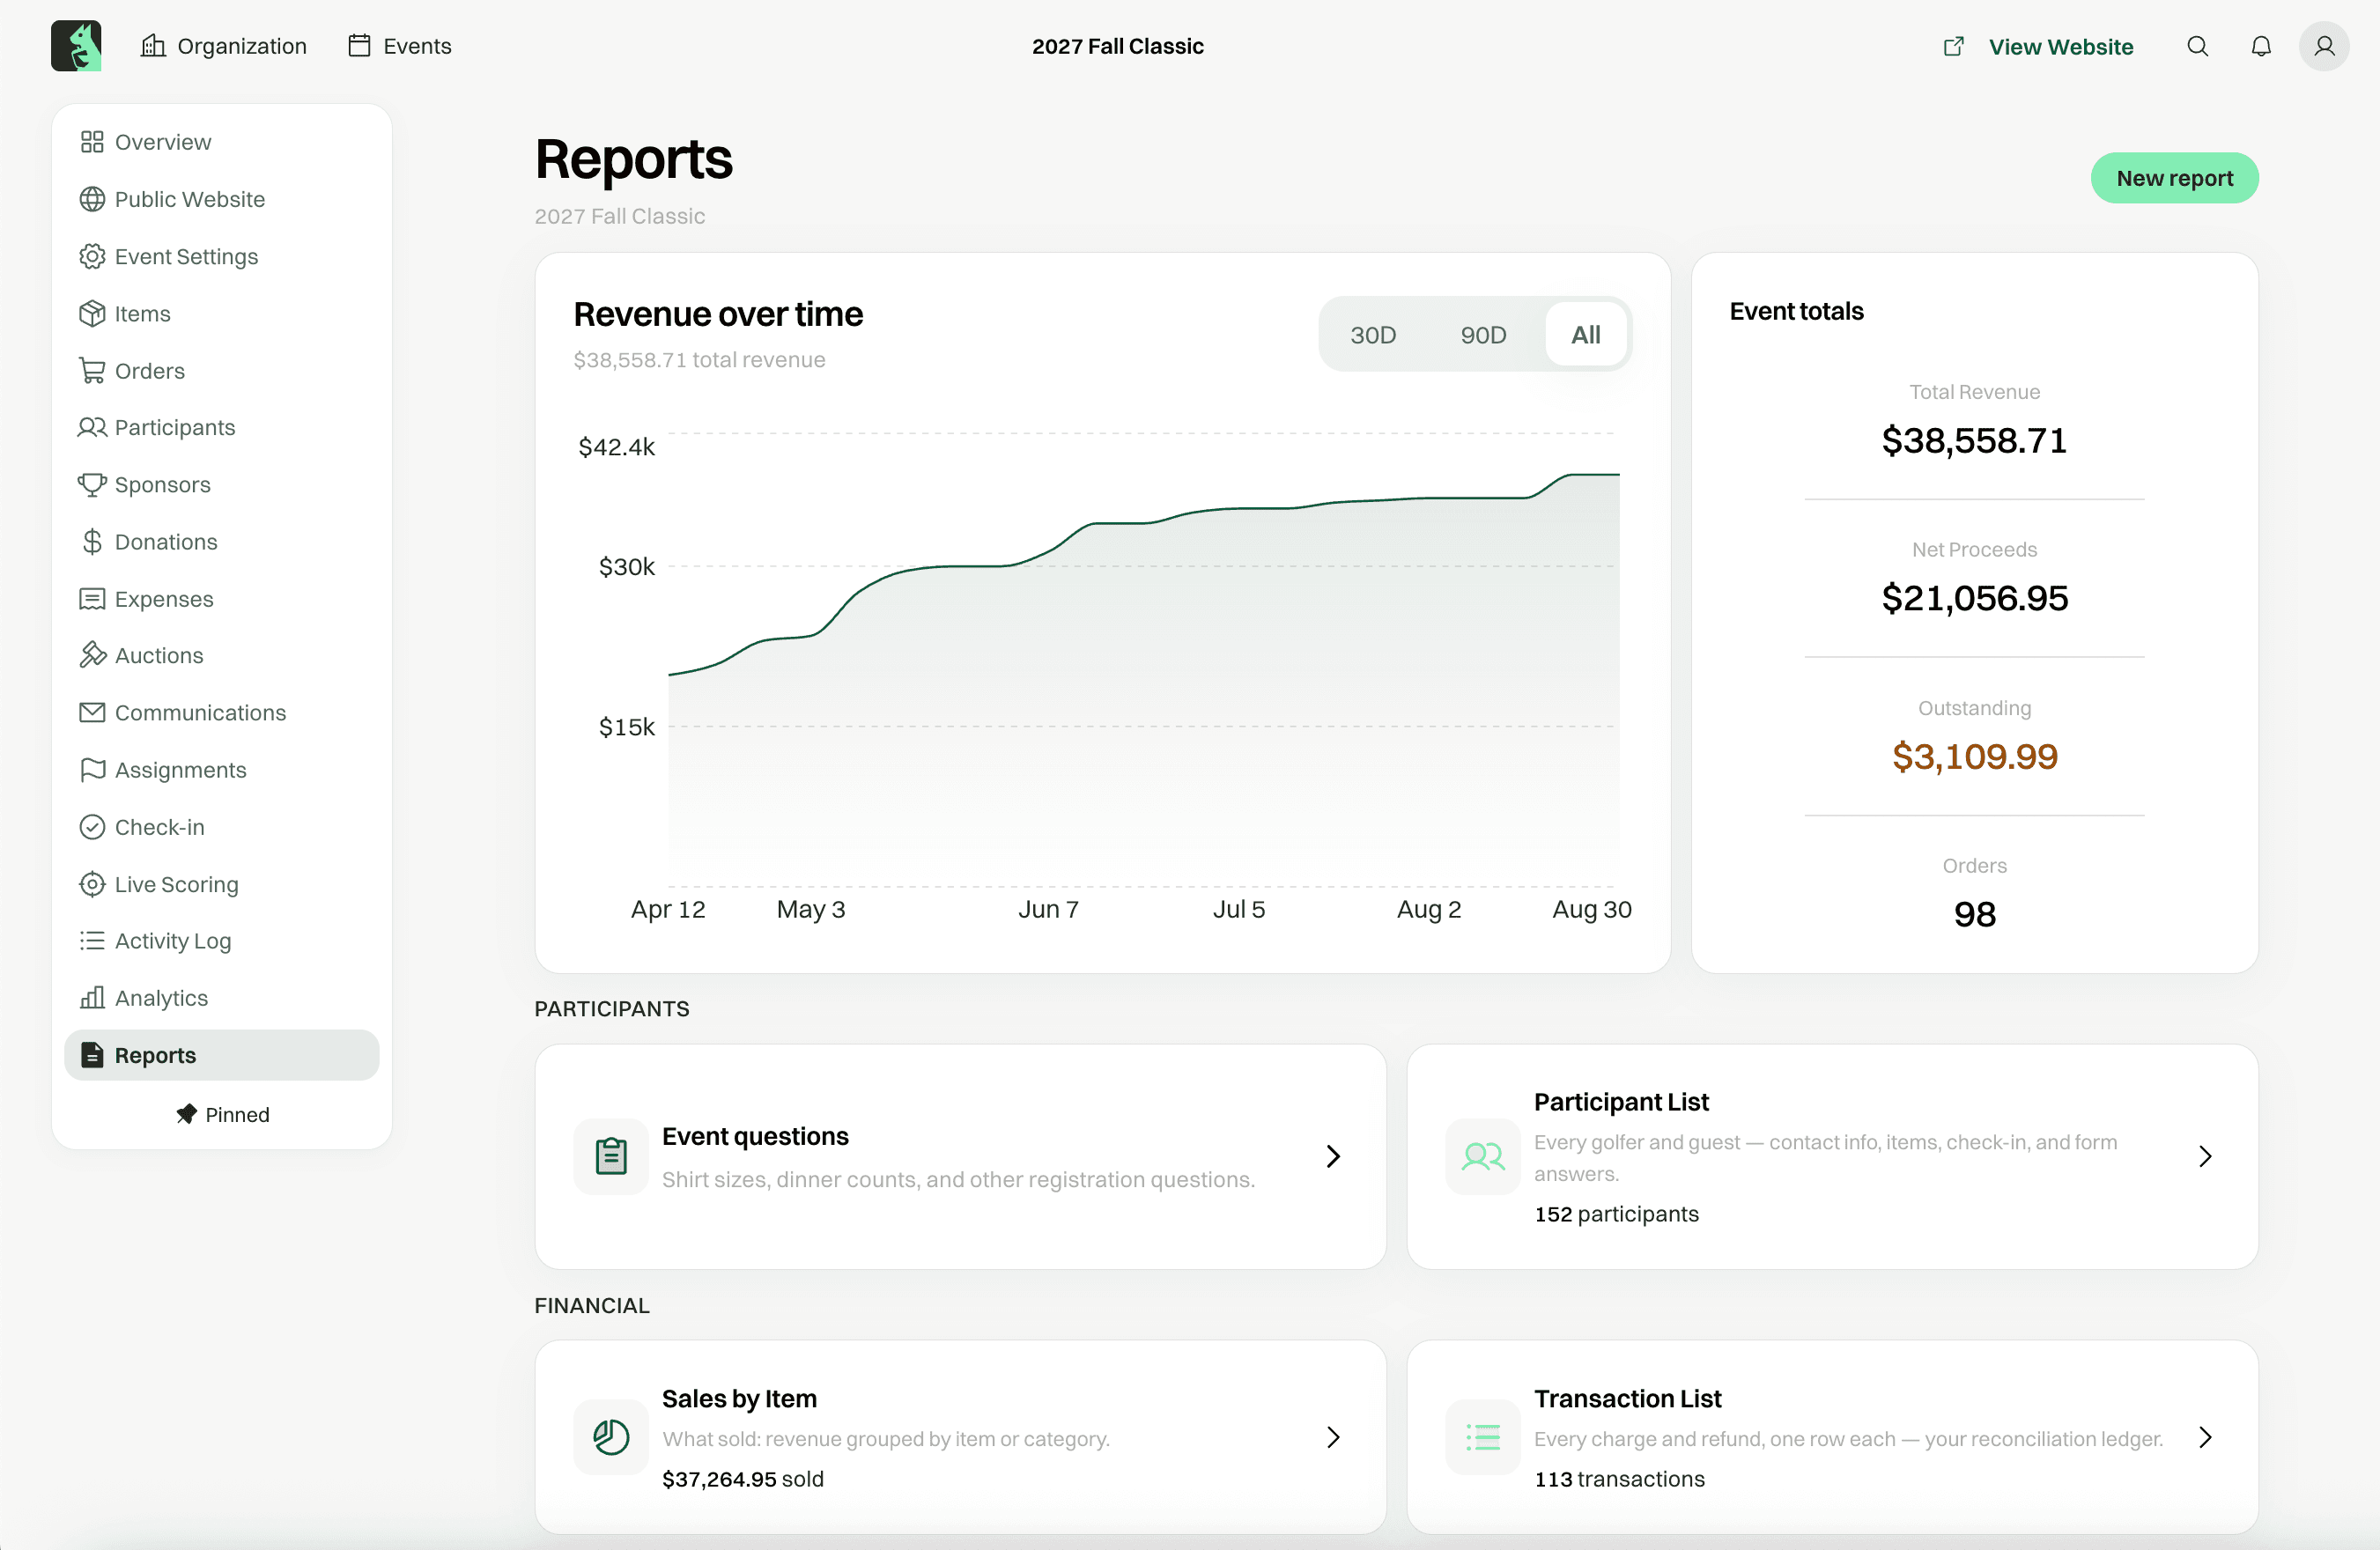Switch revenue chart to 90D range
Screen dimensions: 2380x1550
1483,334
